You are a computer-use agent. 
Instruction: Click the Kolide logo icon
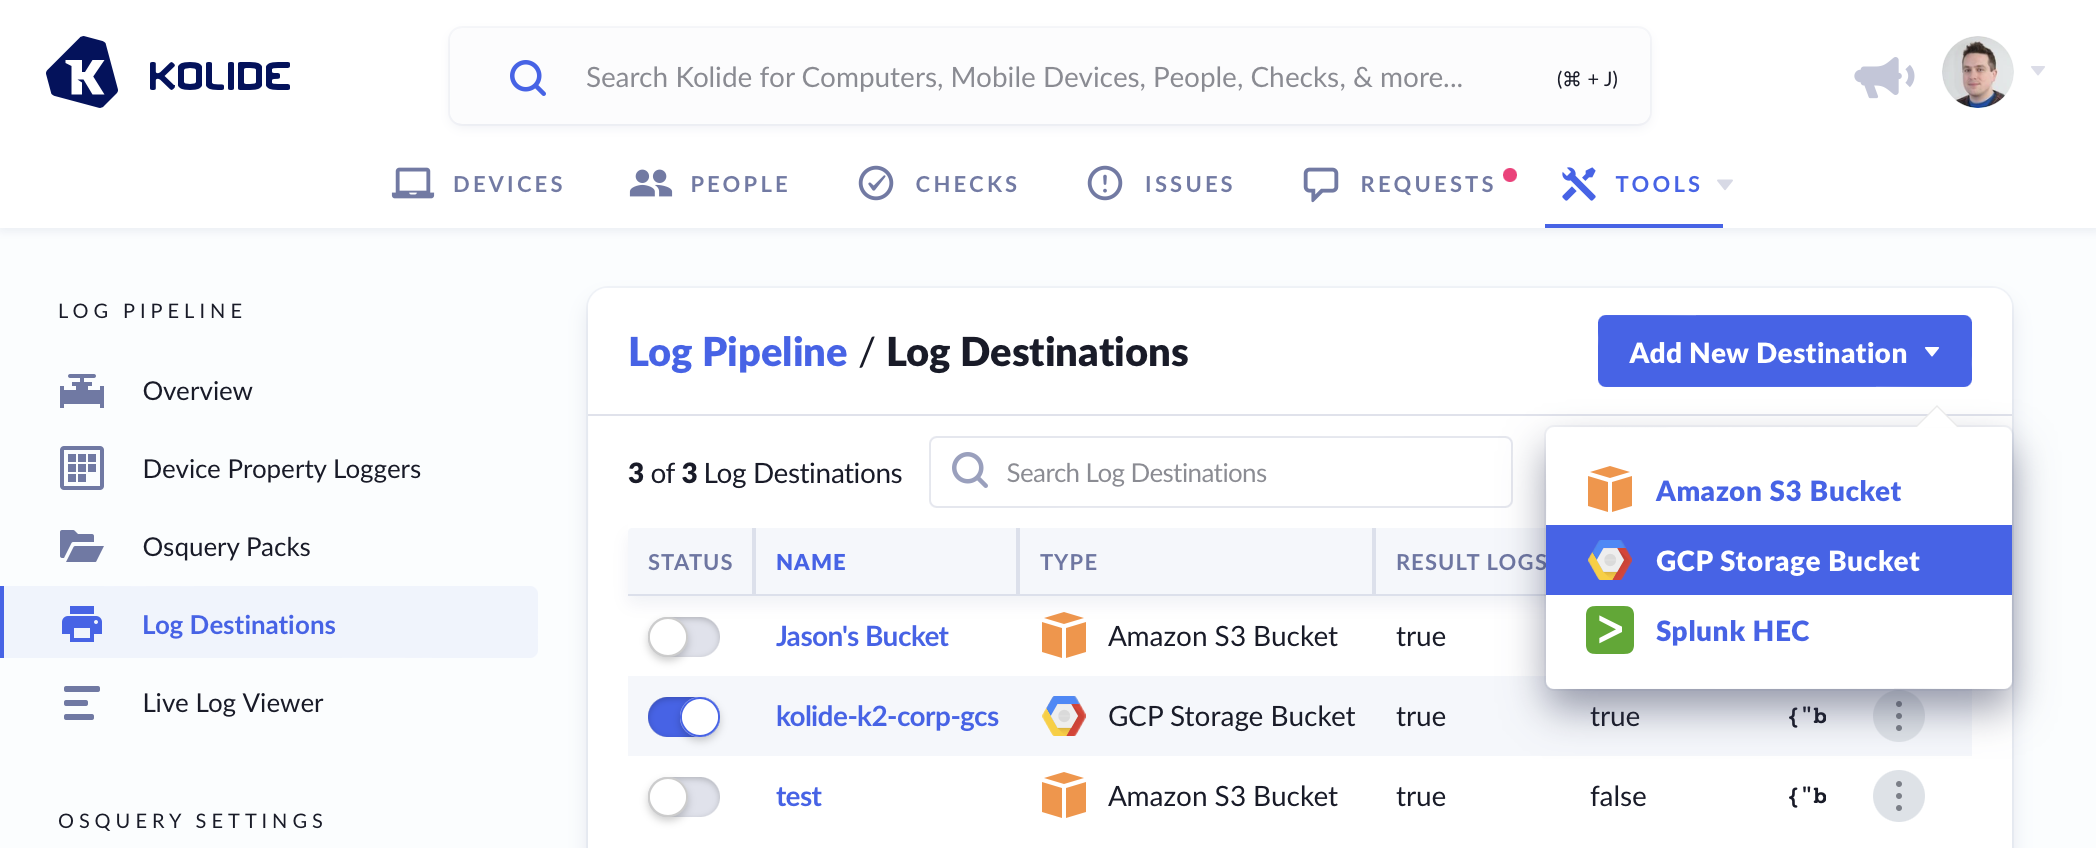click(82, 73)
